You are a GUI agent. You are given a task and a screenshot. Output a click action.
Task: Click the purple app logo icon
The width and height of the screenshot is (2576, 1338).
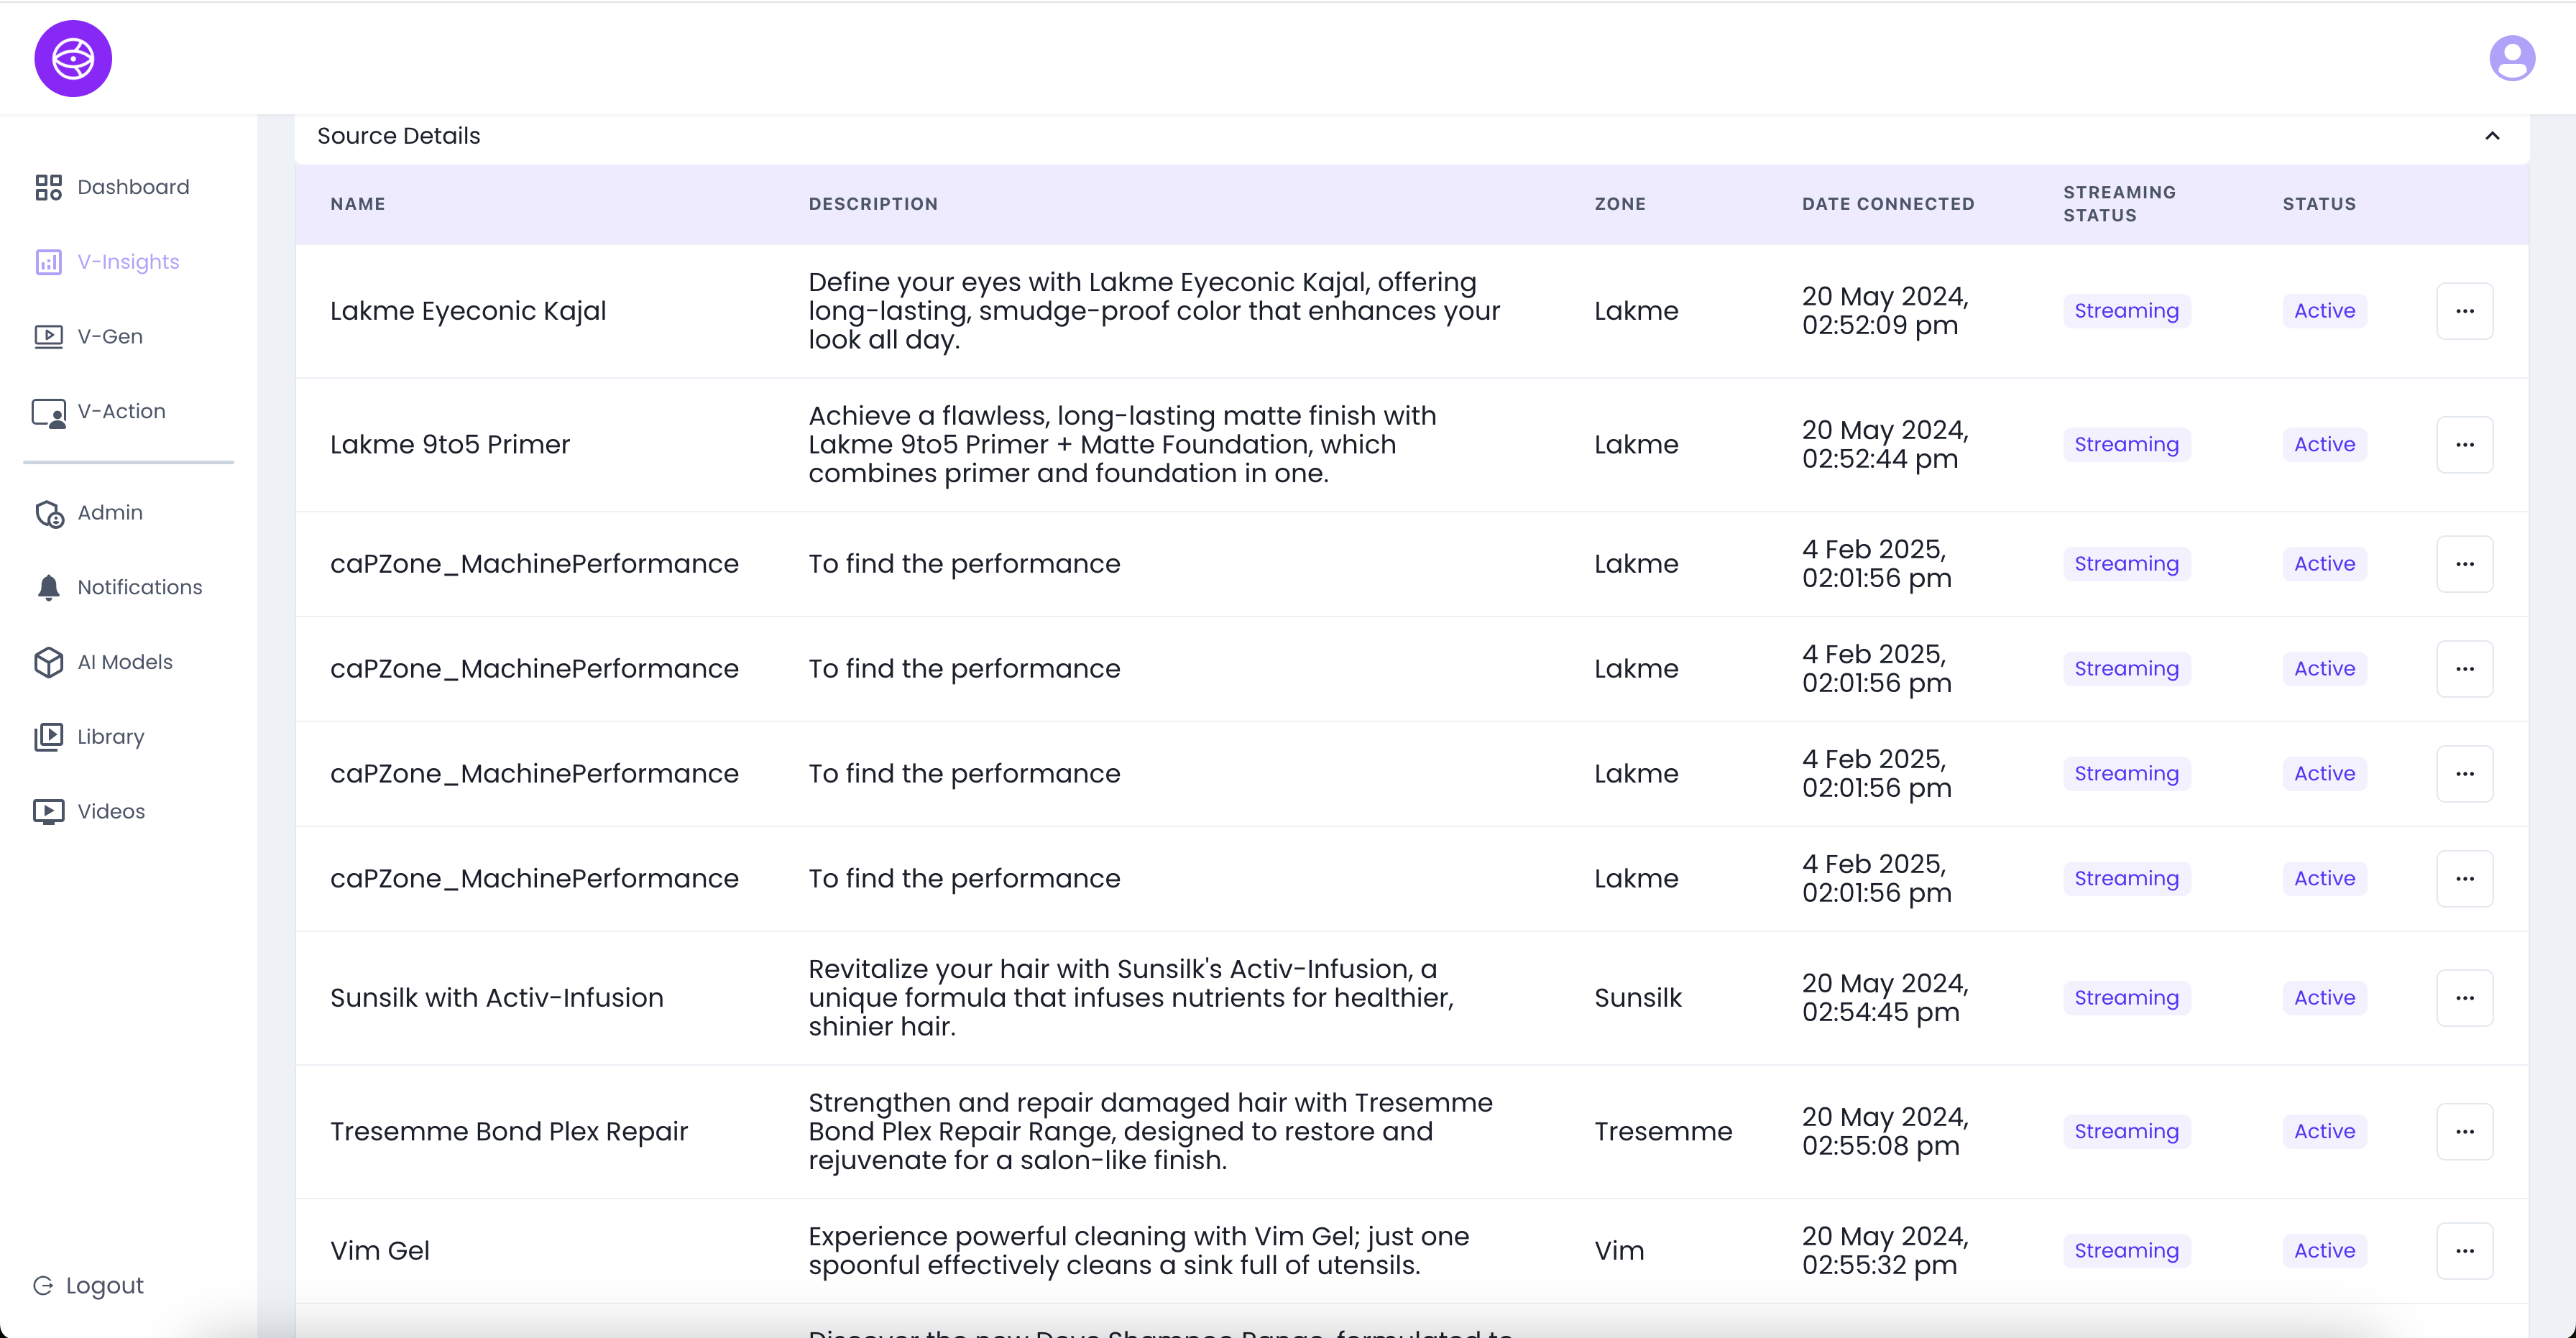[73, 59]
